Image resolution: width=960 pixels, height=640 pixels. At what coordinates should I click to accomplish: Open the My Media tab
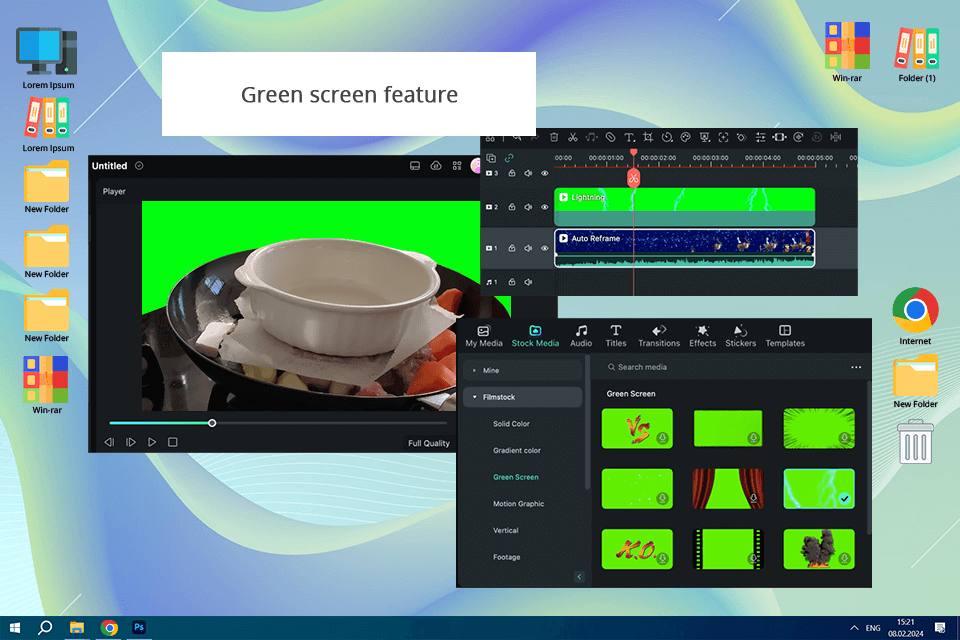[x=484, y=335]
